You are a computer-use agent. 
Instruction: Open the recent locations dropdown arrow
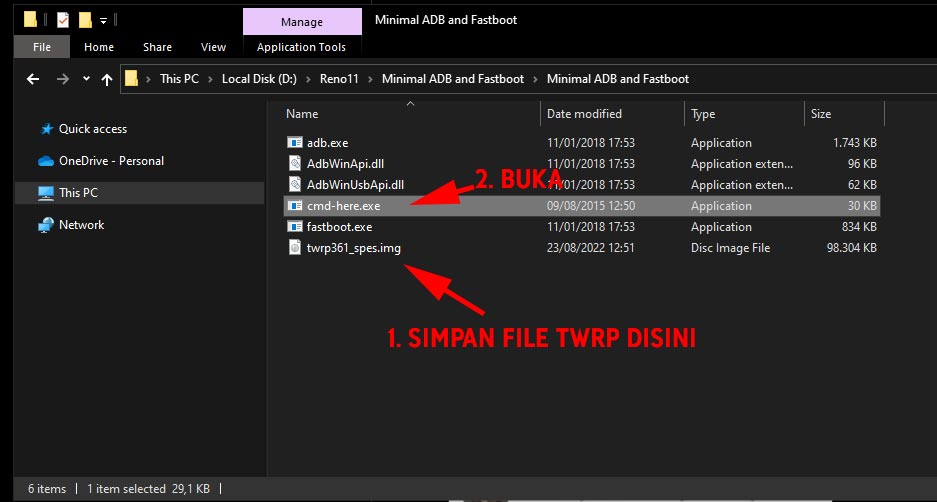tap(86, 79)
